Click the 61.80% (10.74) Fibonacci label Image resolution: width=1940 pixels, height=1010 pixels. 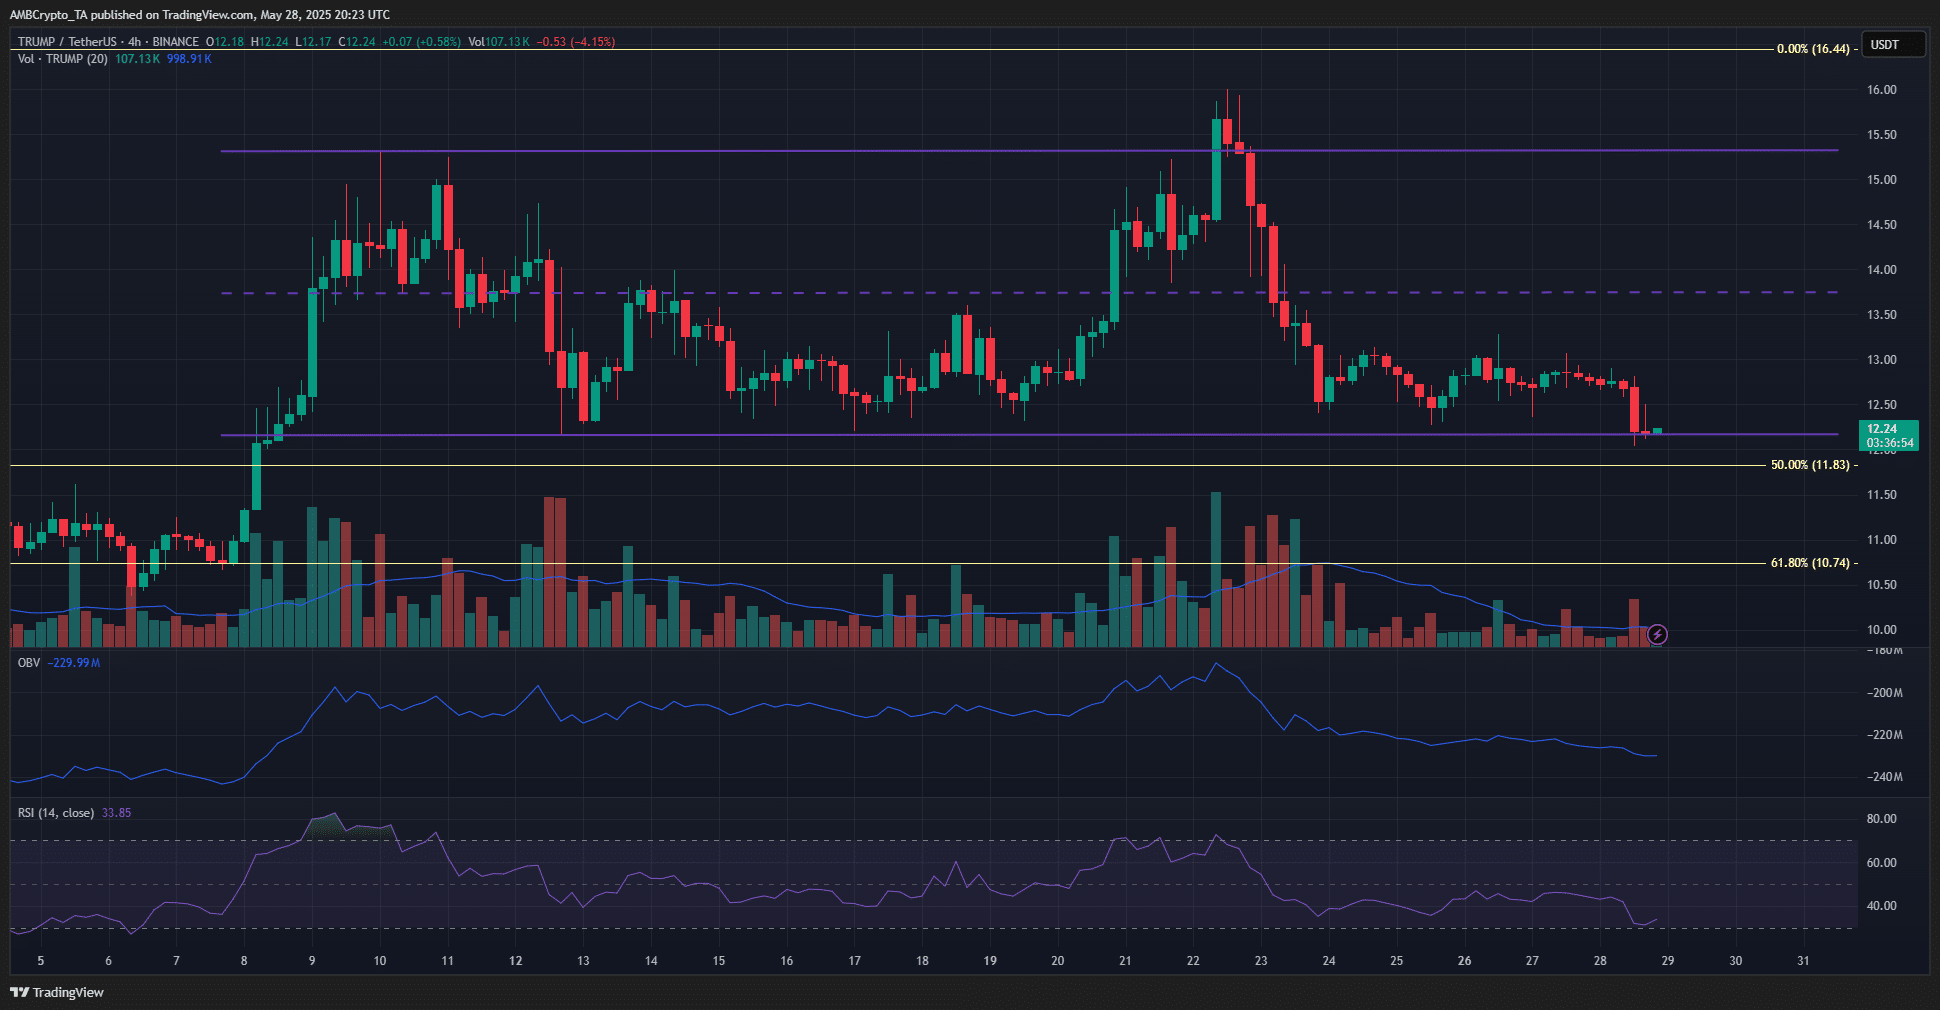(x=1810, y=563)
